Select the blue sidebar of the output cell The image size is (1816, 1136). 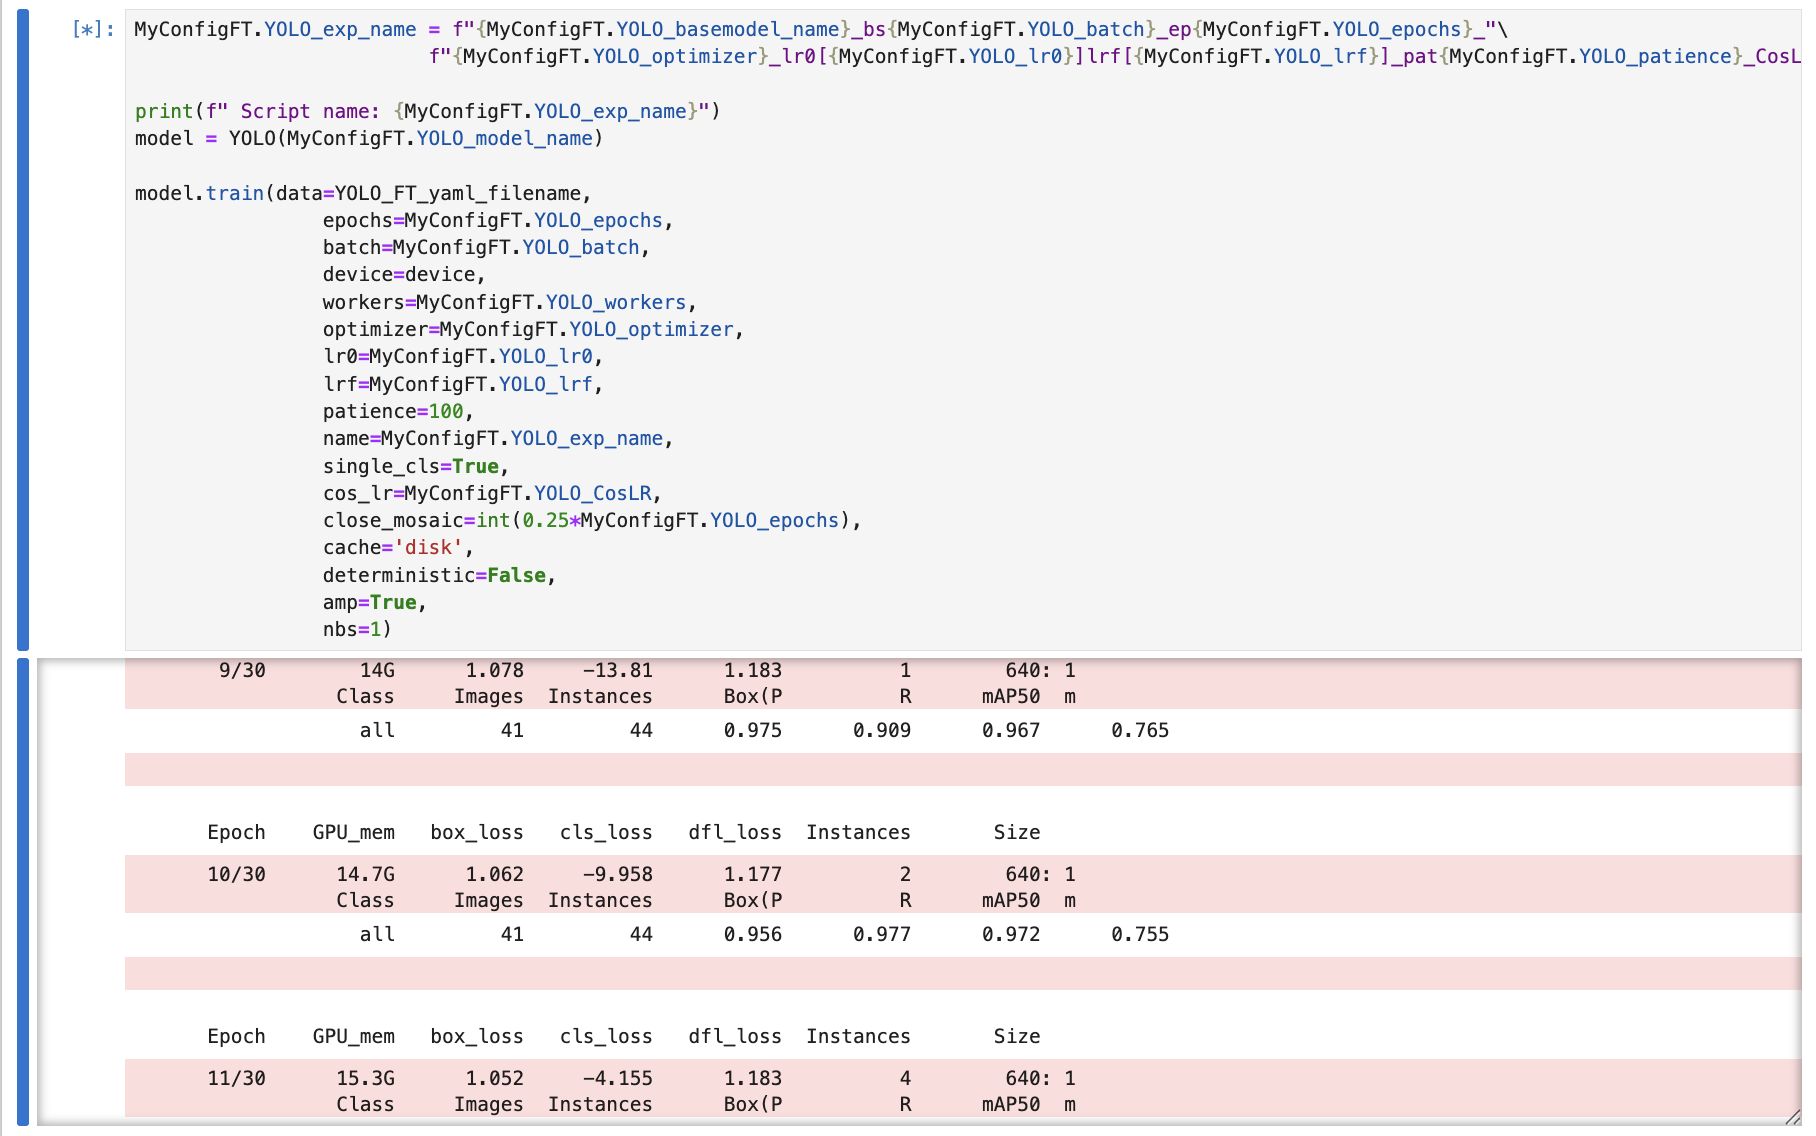tap(25, 890)
